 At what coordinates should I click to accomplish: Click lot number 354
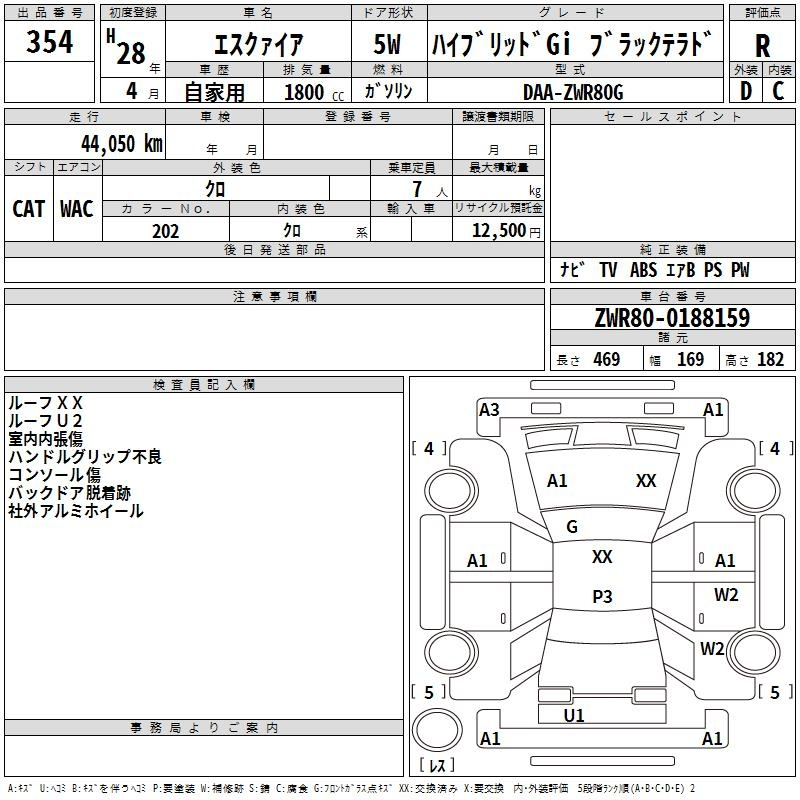49,41
